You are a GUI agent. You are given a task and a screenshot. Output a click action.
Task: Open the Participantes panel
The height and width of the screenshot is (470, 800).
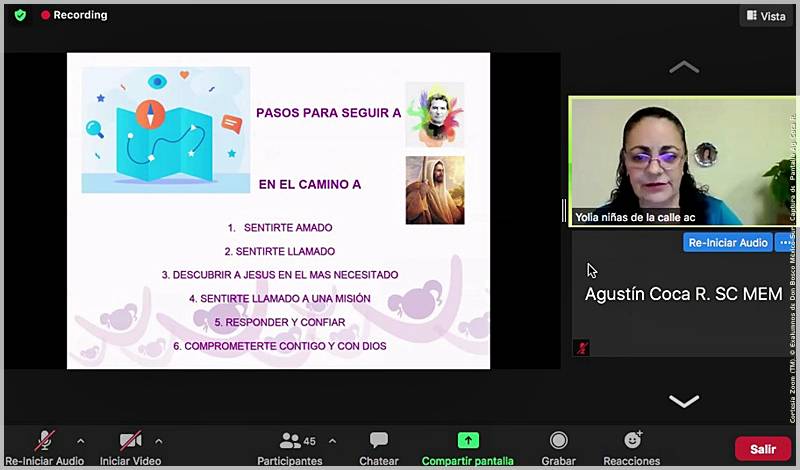[x=290, y=447]
